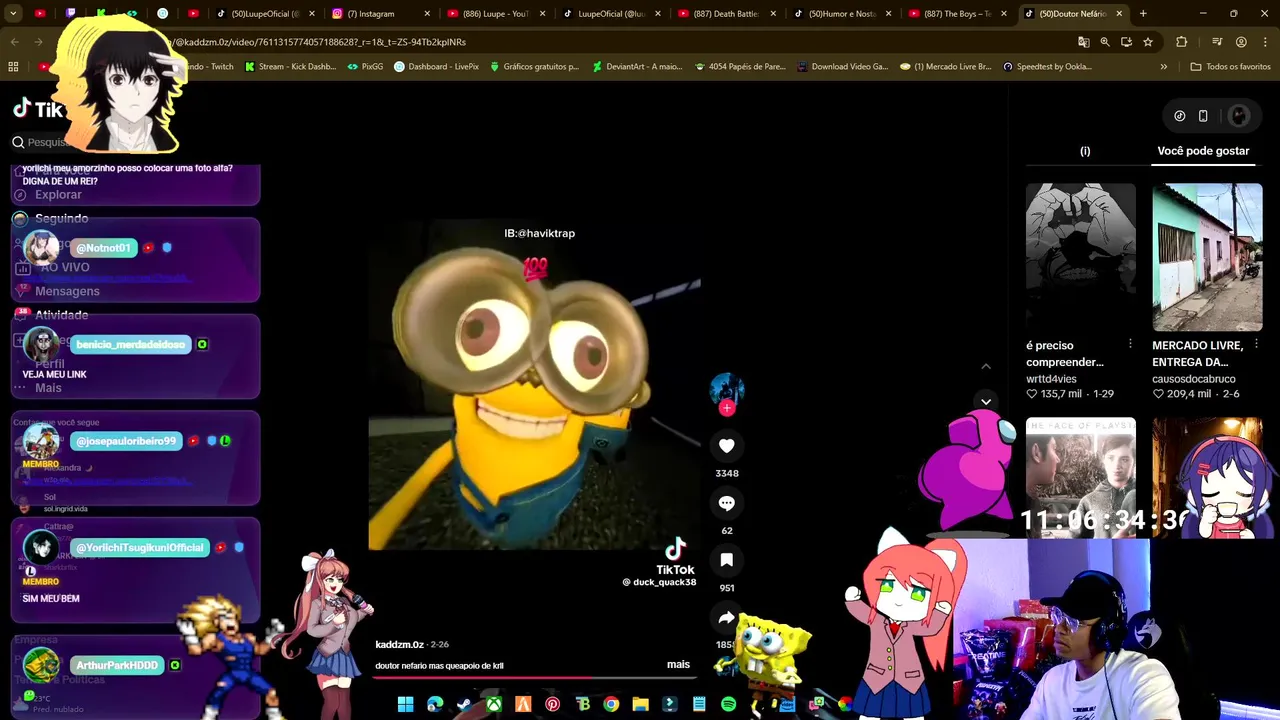
Task: Open Chrome's three-dot menu
Action: (1265, 42)
